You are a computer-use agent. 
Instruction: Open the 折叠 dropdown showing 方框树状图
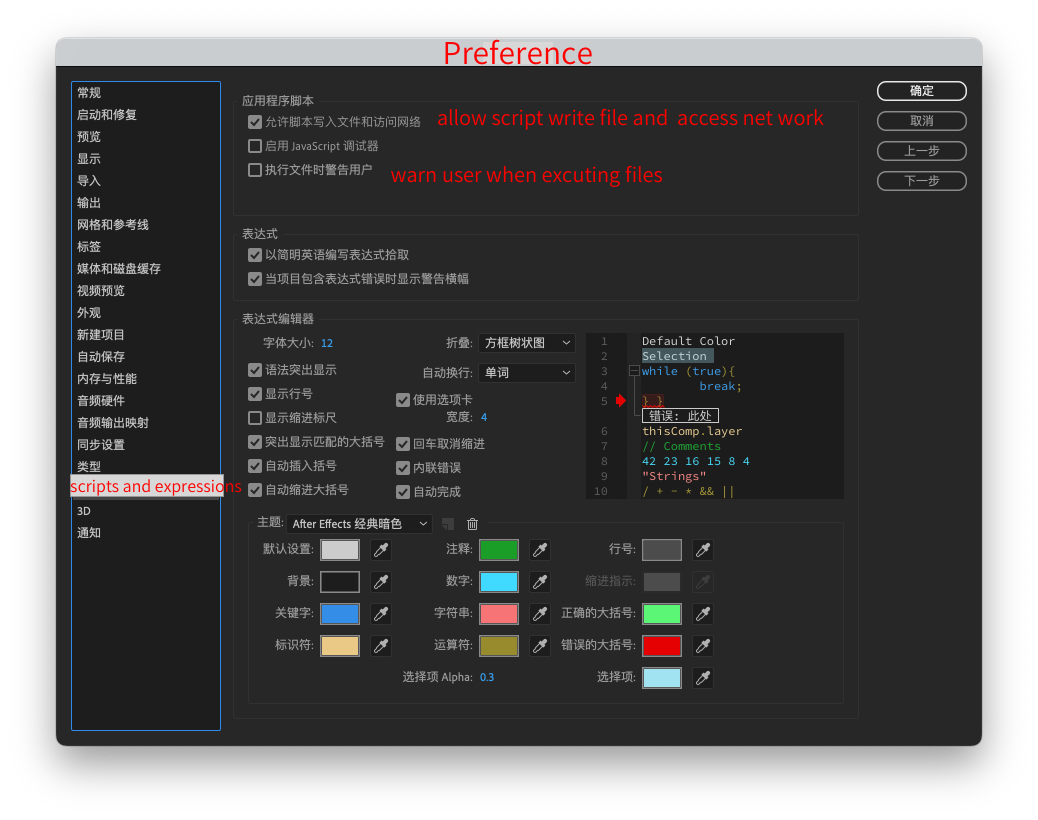[526, 342]
